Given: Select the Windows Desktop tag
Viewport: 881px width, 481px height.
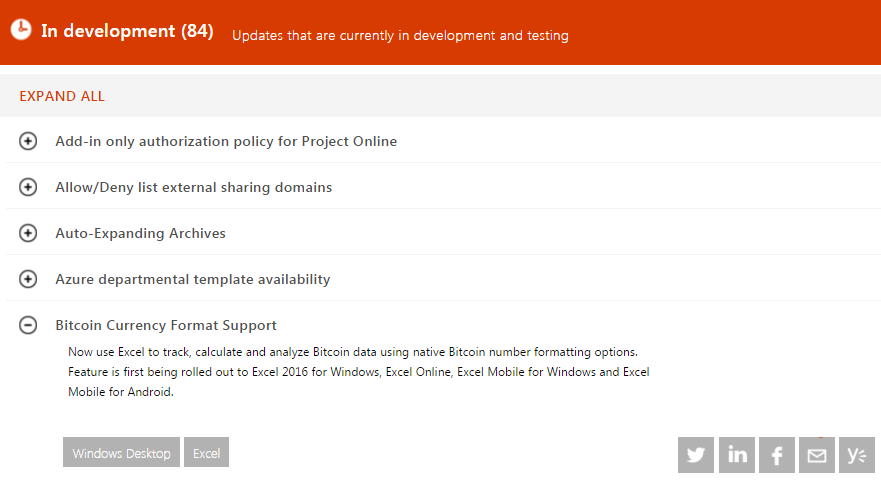Looking at the screenshot, I should click(x=122, y=453).
